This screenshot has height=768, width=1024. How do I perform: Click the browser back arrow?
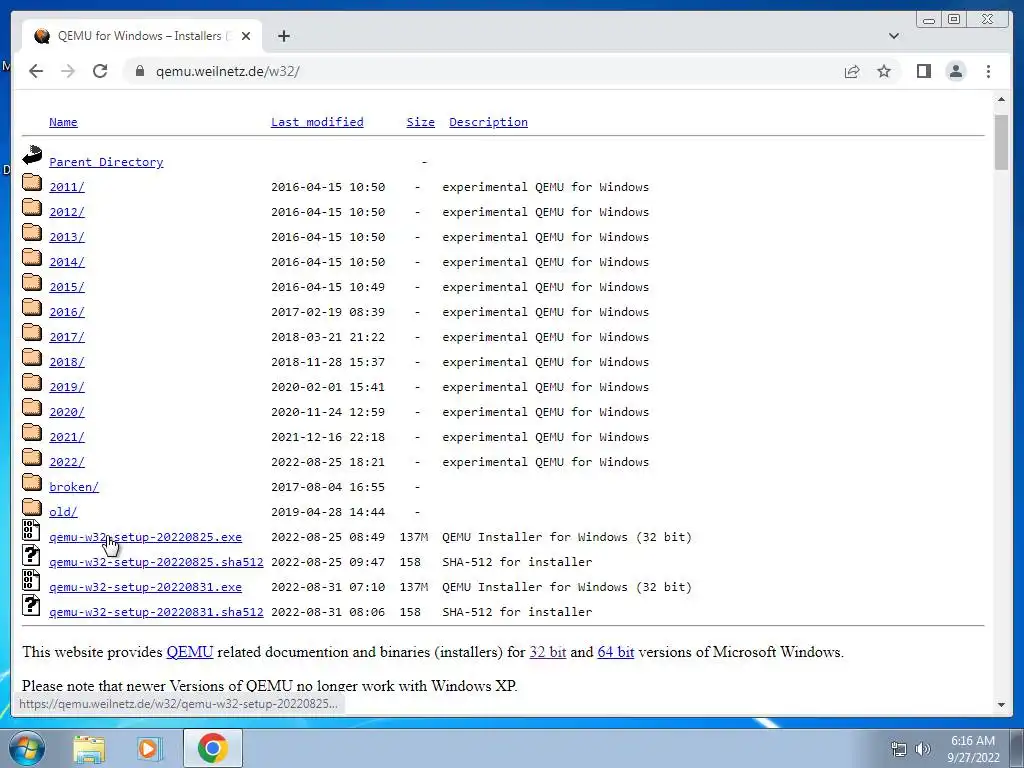36,71
